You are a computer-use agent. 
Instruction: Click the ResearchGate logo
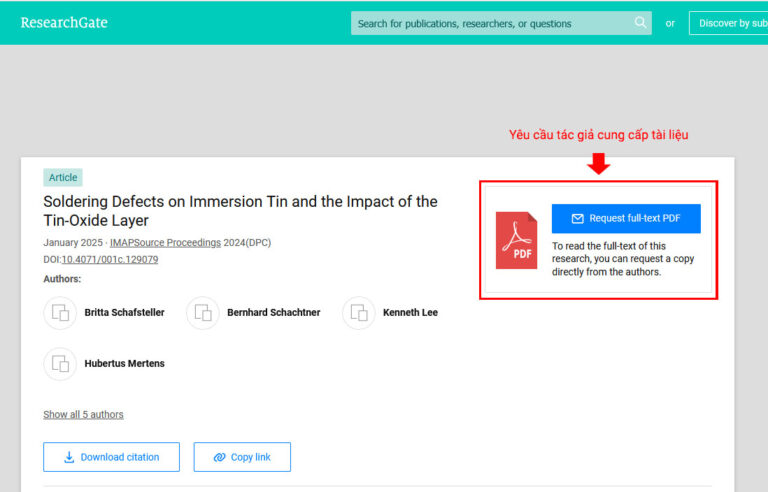pos(64,23)
